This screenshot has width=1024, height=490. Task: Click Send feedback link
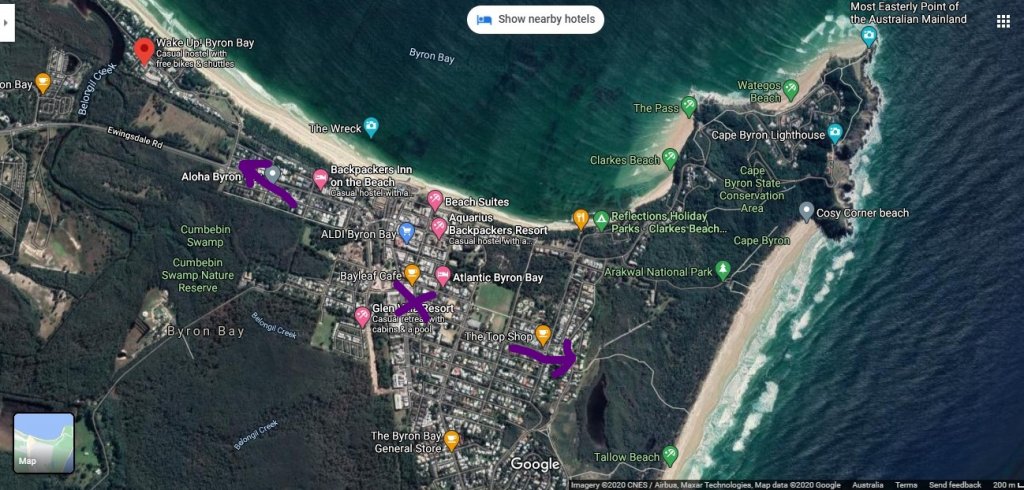coord(956,484)
